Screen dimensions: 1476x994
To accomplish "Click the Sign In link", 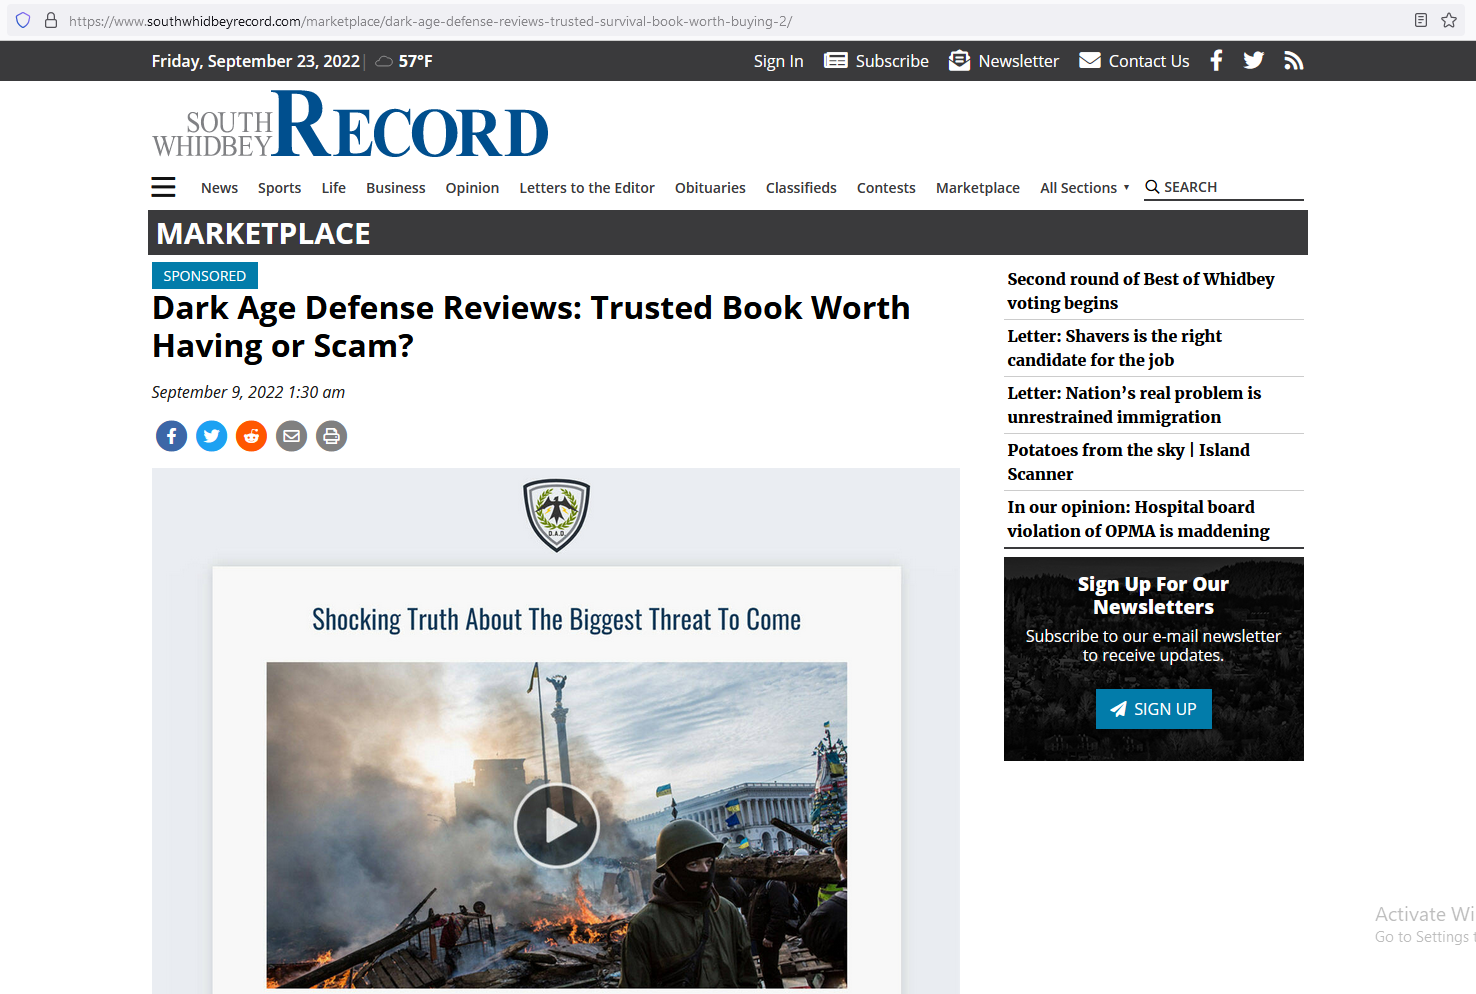I will pyautogui.click(x=779, y=61).
